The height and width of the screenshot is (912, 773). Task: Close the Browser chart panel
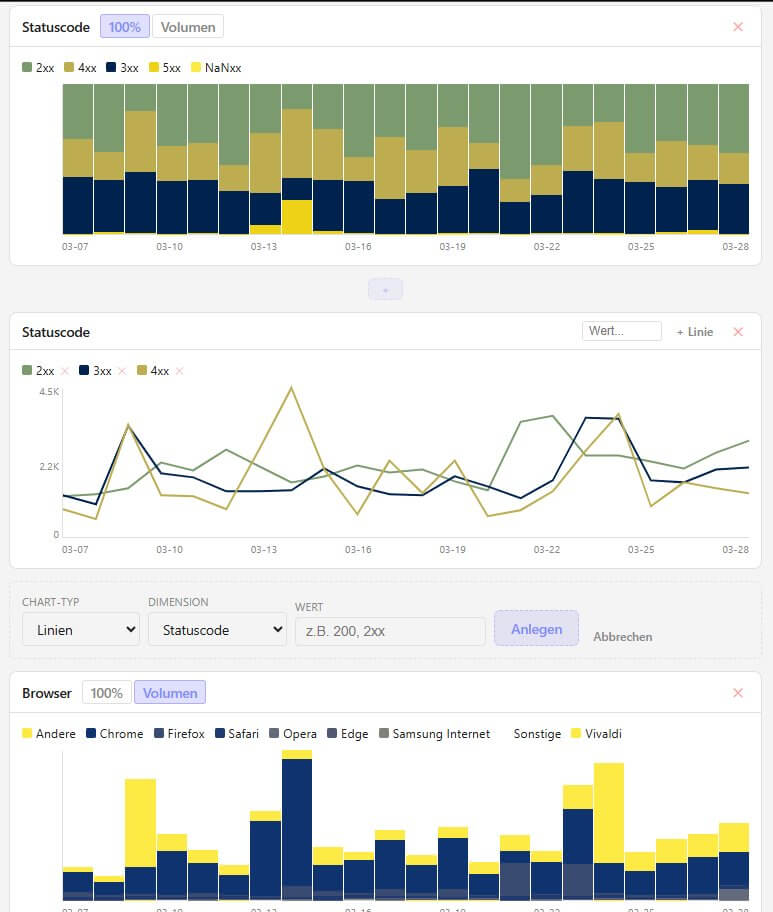(738, 692)
